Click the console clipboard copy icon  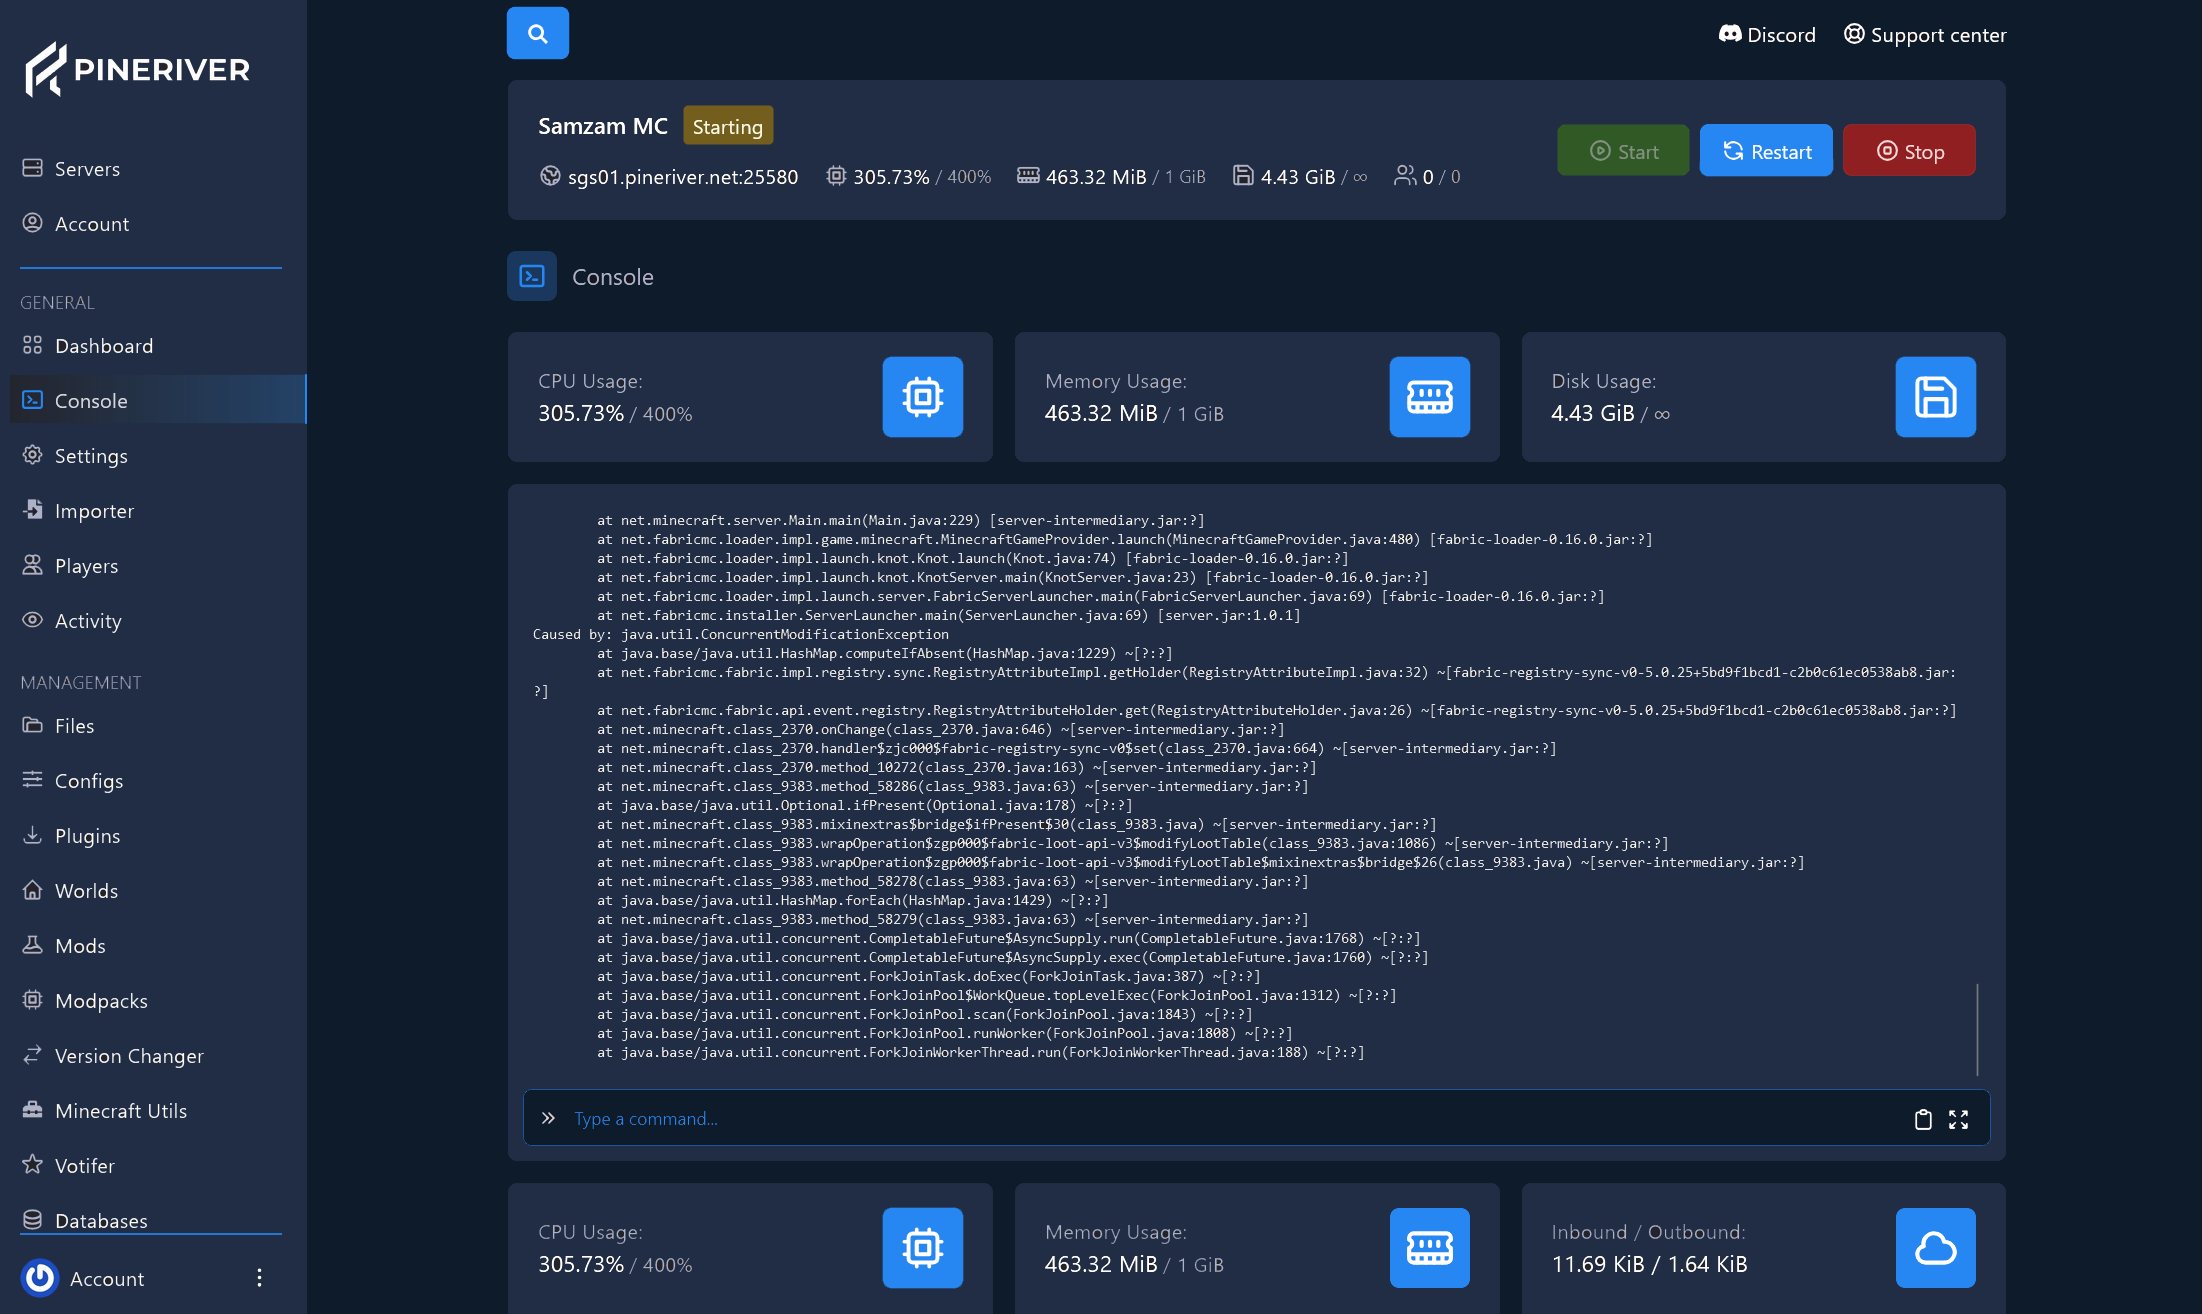(x=1923, y=1119)
